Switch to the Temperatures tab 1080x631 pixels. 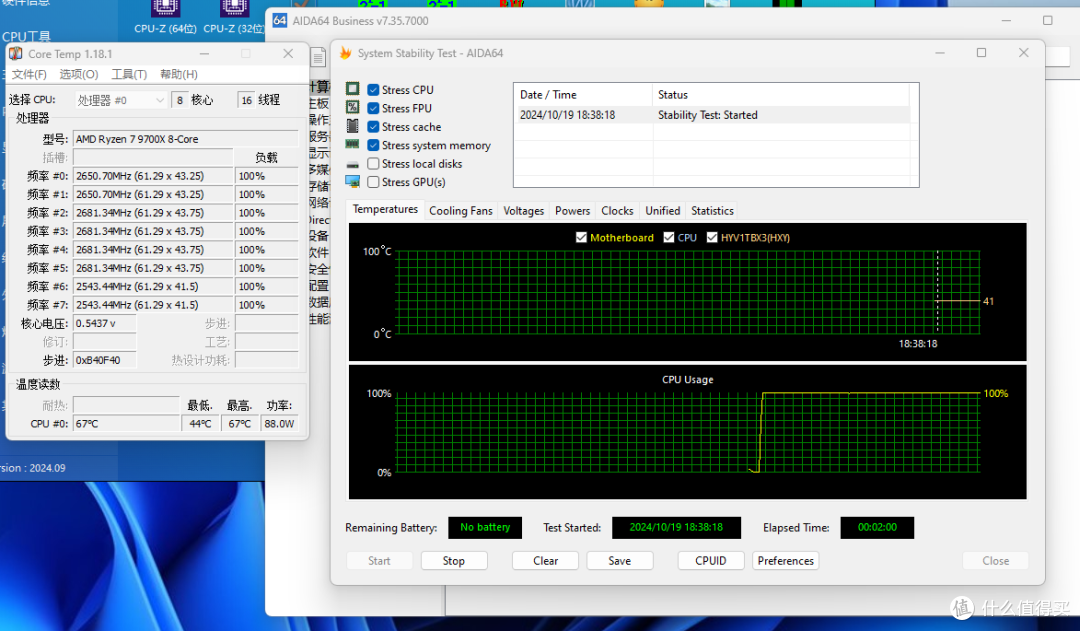click(x=385, y=209)
